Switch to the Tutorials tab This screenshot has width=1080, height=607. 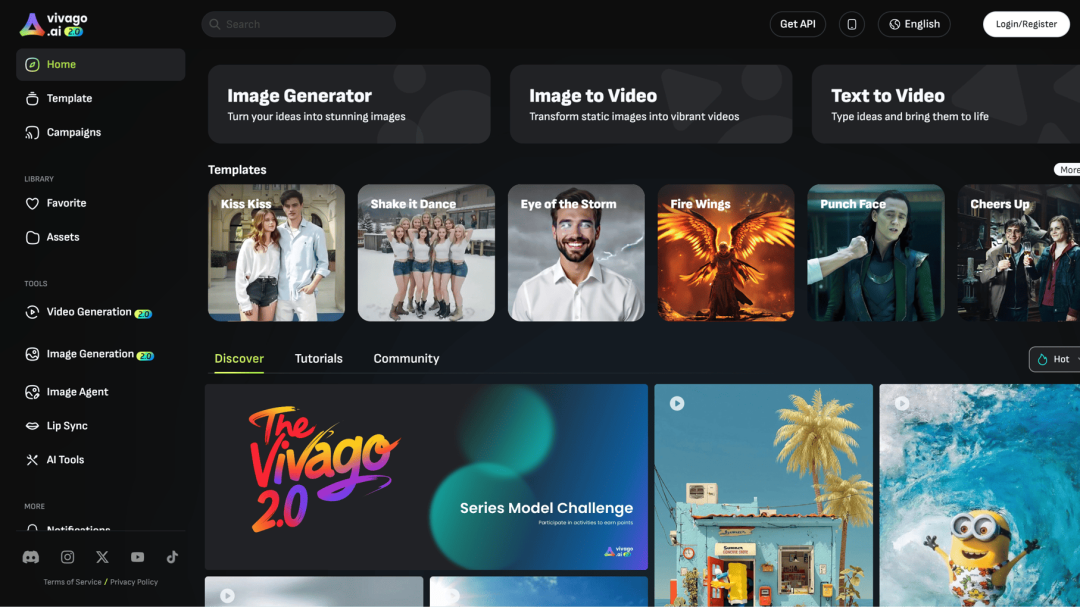(319, 359)
